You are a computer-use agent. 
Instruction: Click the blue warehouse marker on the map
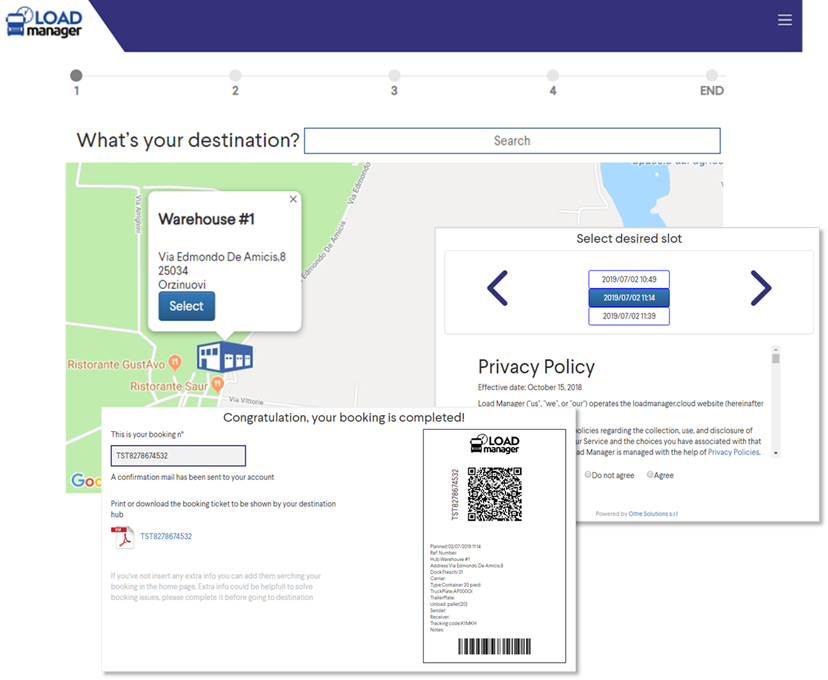(x=225, y=357)
